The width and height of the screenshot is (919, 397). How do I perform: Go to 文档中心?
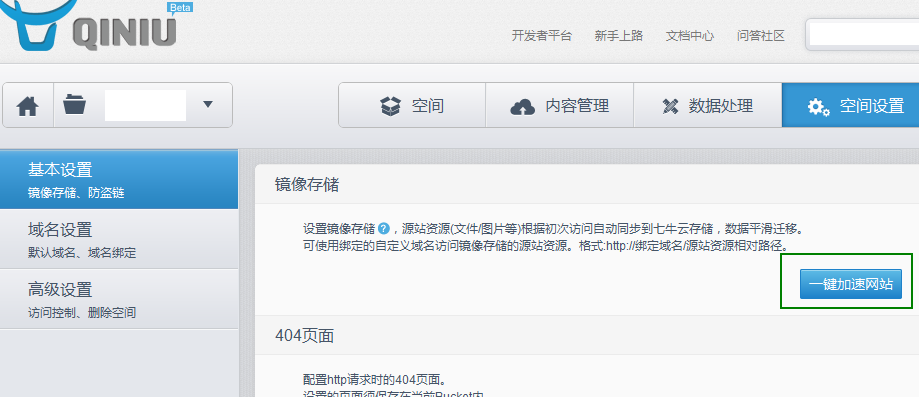pos(690,36)
